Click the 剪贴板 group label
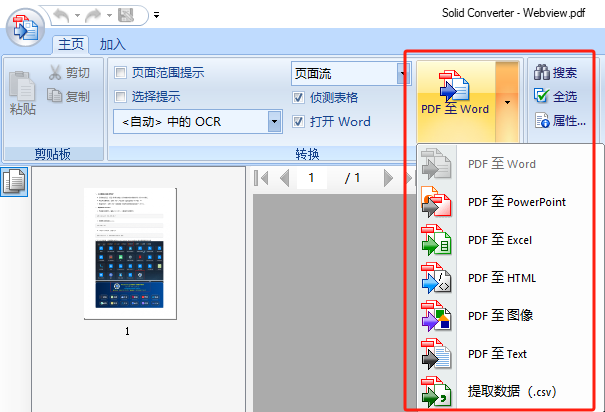Viewport: 605px width, 412px height. (53, 154)
